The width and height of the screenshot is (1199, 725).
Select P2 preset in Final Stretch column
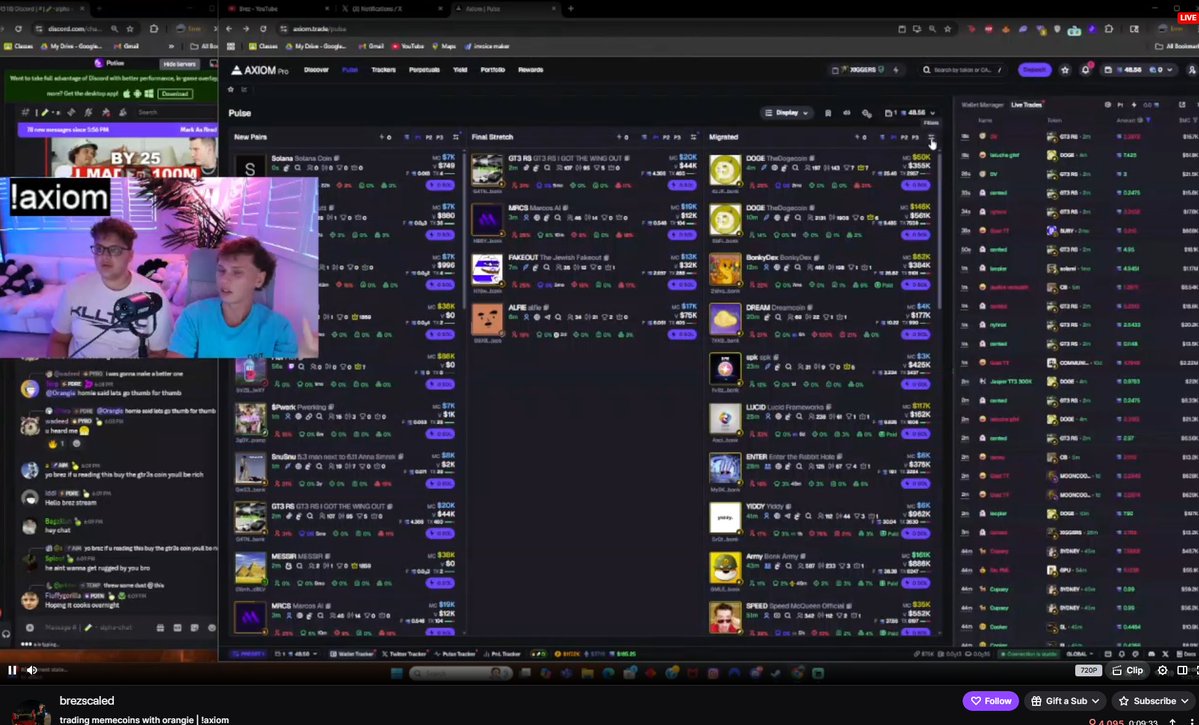(666, 138)
